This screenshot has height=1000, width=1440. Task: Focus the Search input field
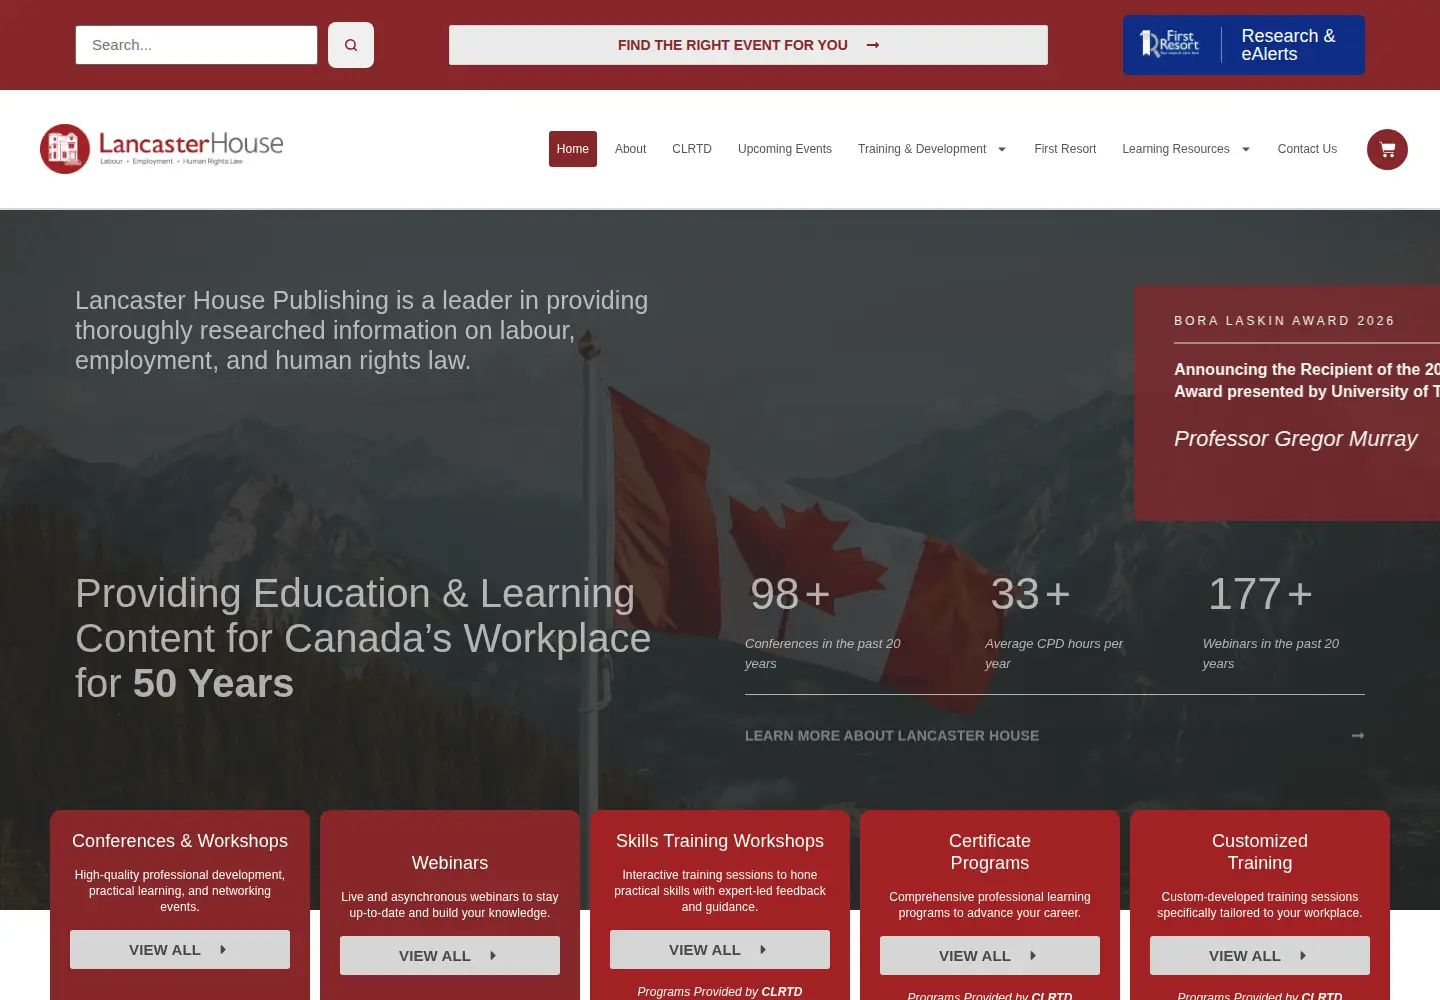(196, 45)
